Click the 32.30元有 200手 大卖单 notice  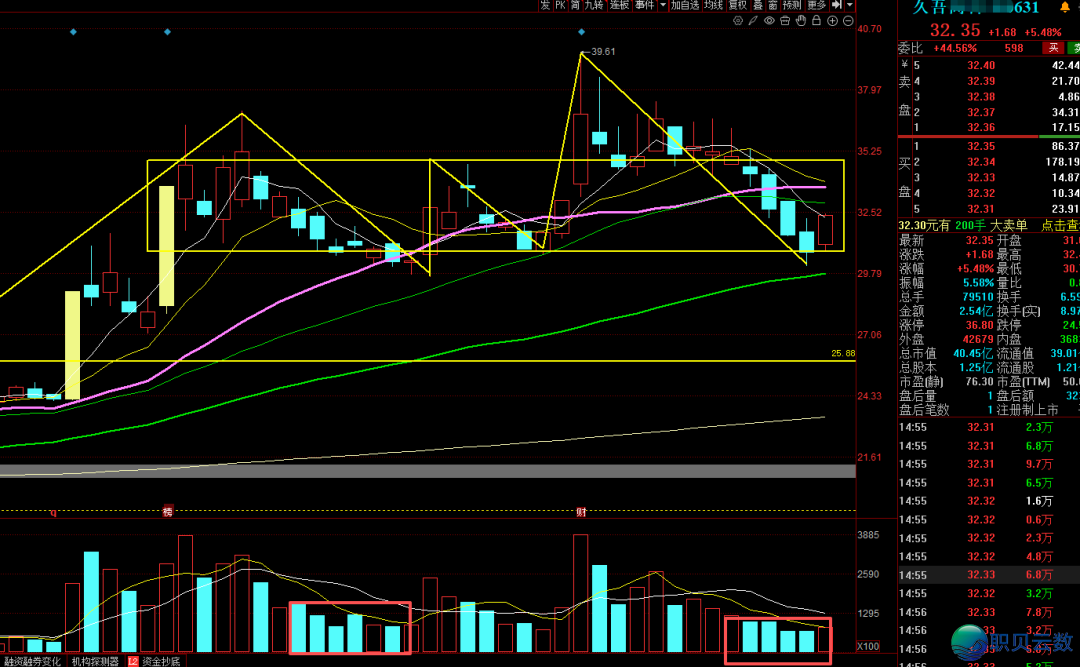(963, 225)
